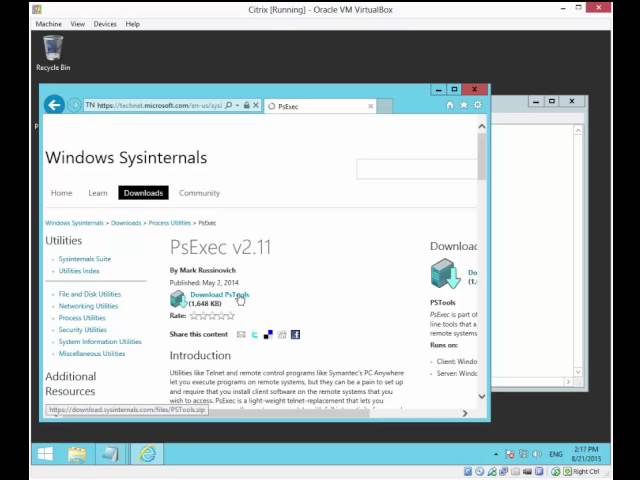
Task: Click the Downloads breadcrumb link
Action: coord(126,223)
